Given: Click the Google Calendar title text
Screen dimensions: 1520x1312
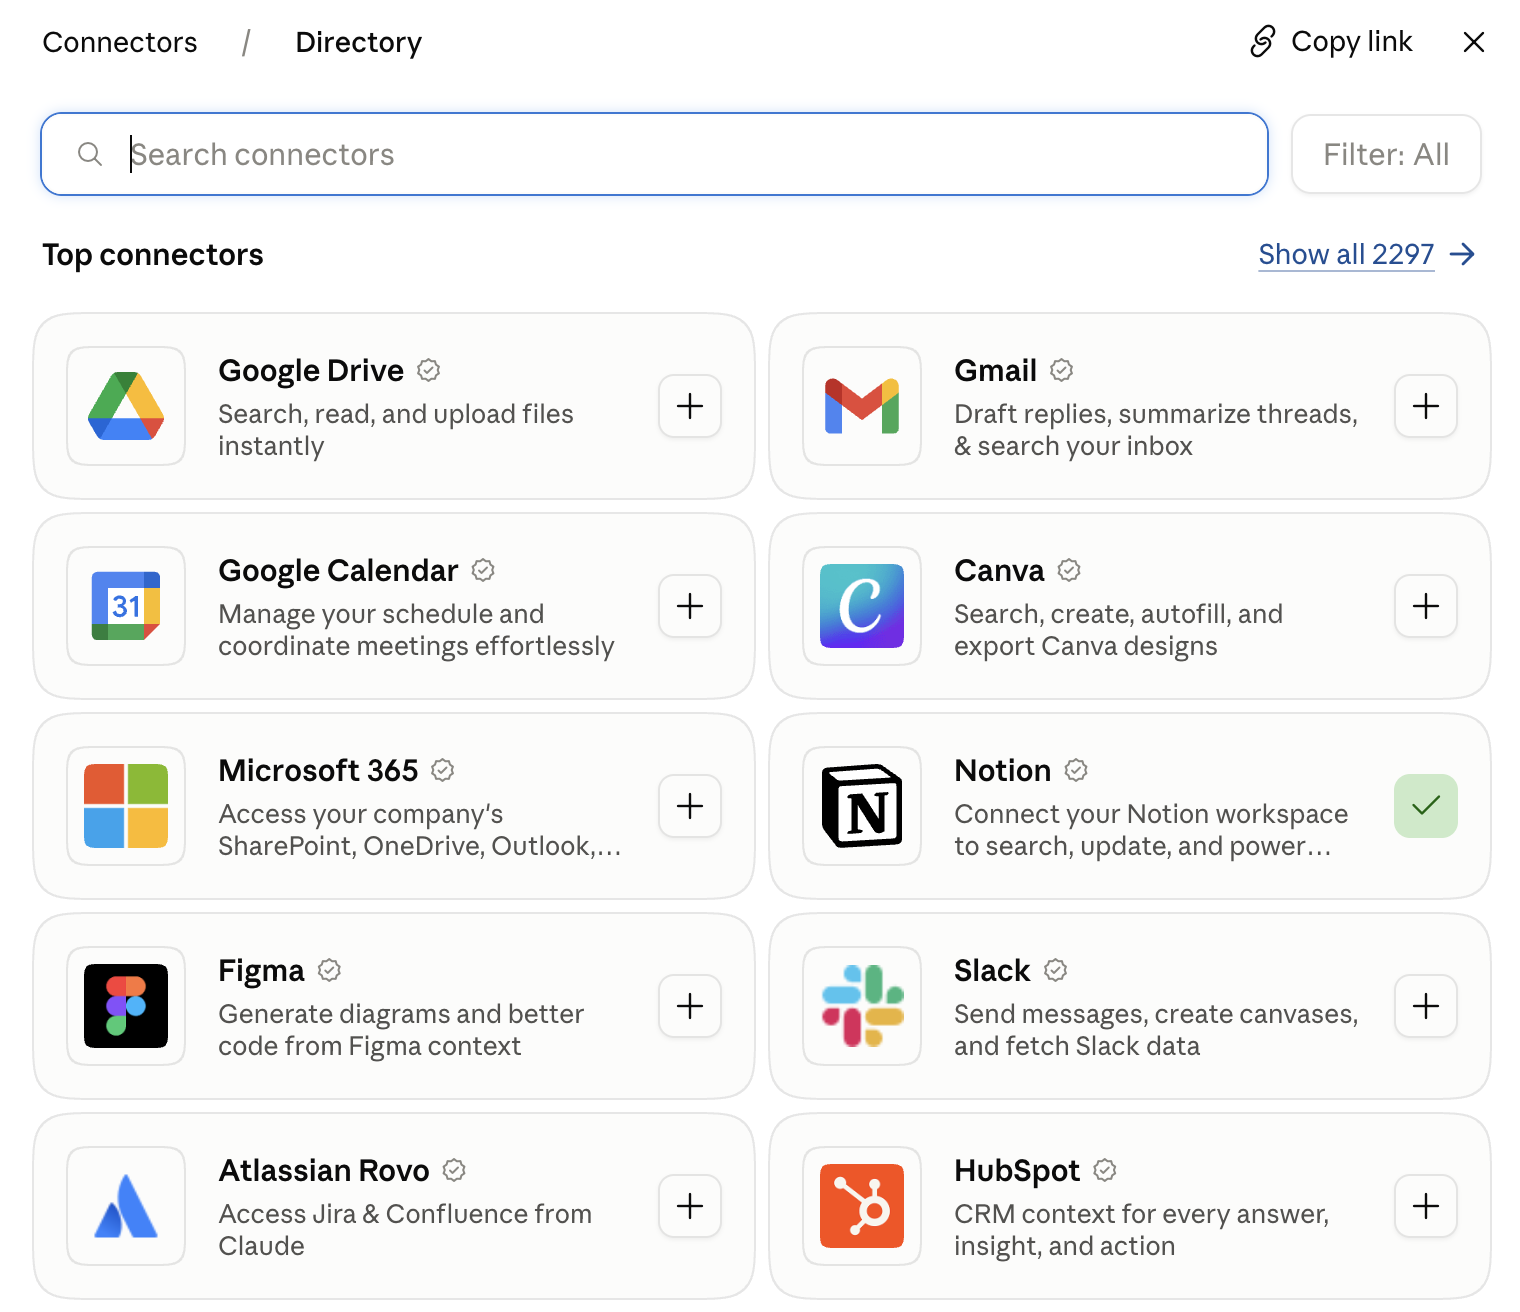Looking at the screenshot, I should tap(338, 570).
